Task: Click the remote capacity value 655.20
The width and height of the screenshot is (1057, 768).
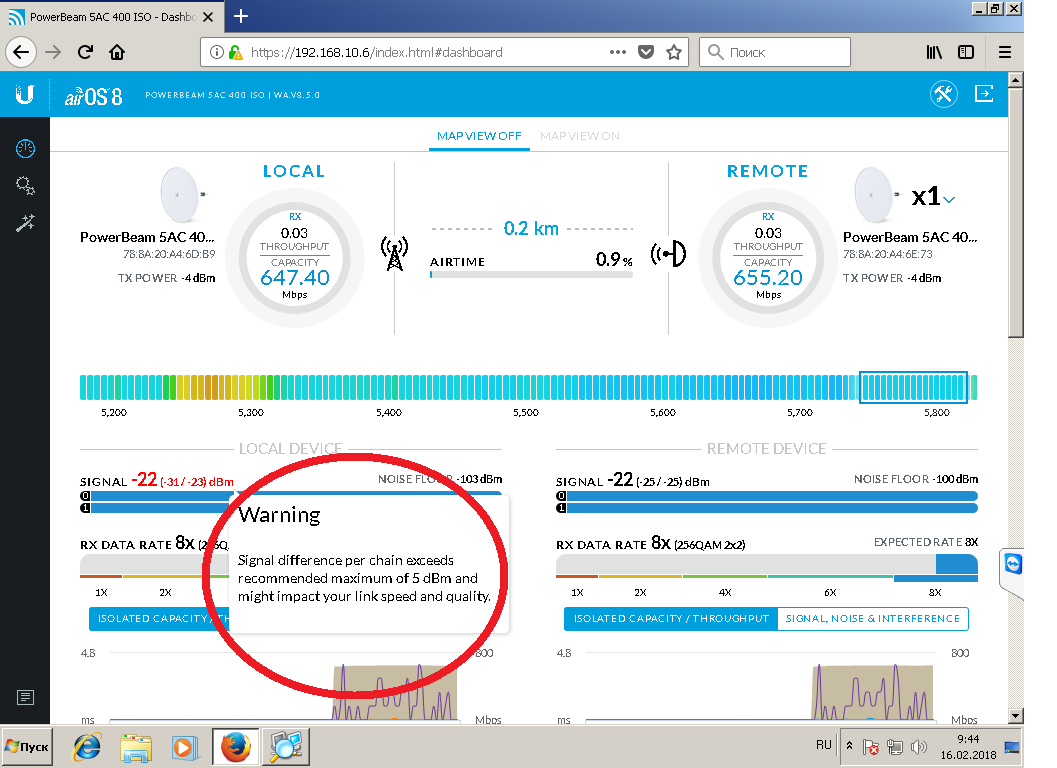Action: pos(768,277)
